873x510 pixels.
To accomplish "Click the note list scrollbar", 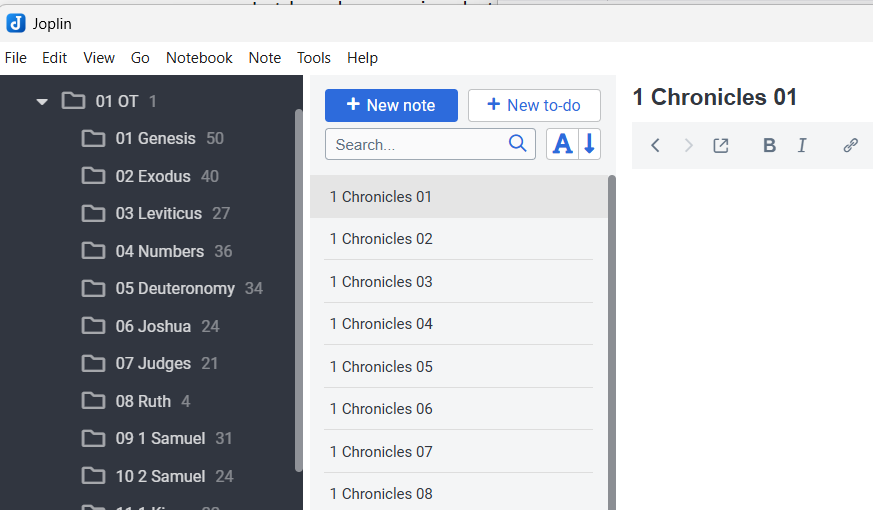I will (611, 340).
